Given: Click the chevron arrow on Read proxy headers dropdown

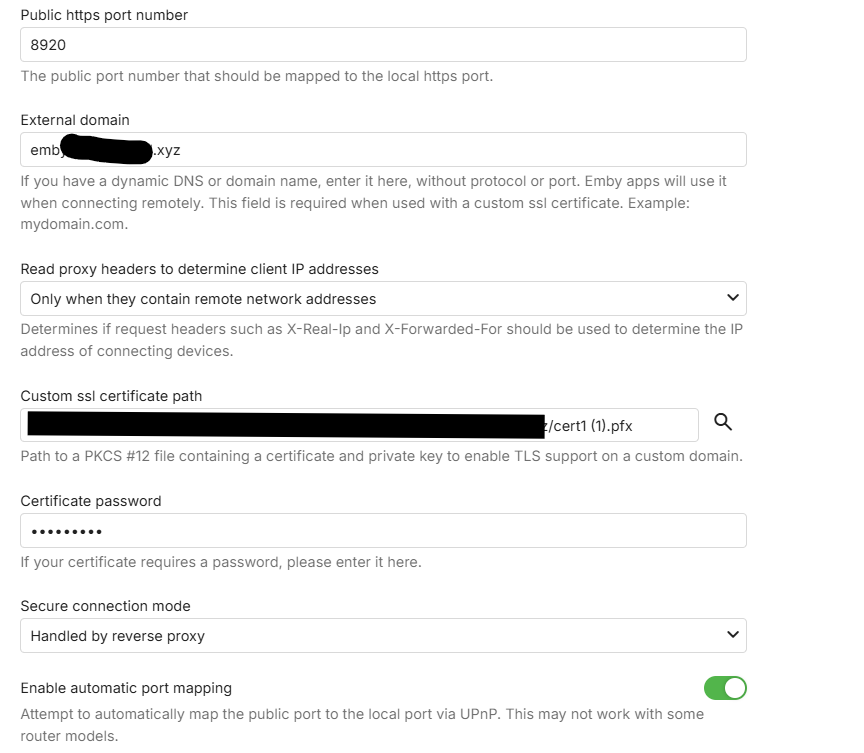Looking at the screenshot, I should [x=733, y=298].
